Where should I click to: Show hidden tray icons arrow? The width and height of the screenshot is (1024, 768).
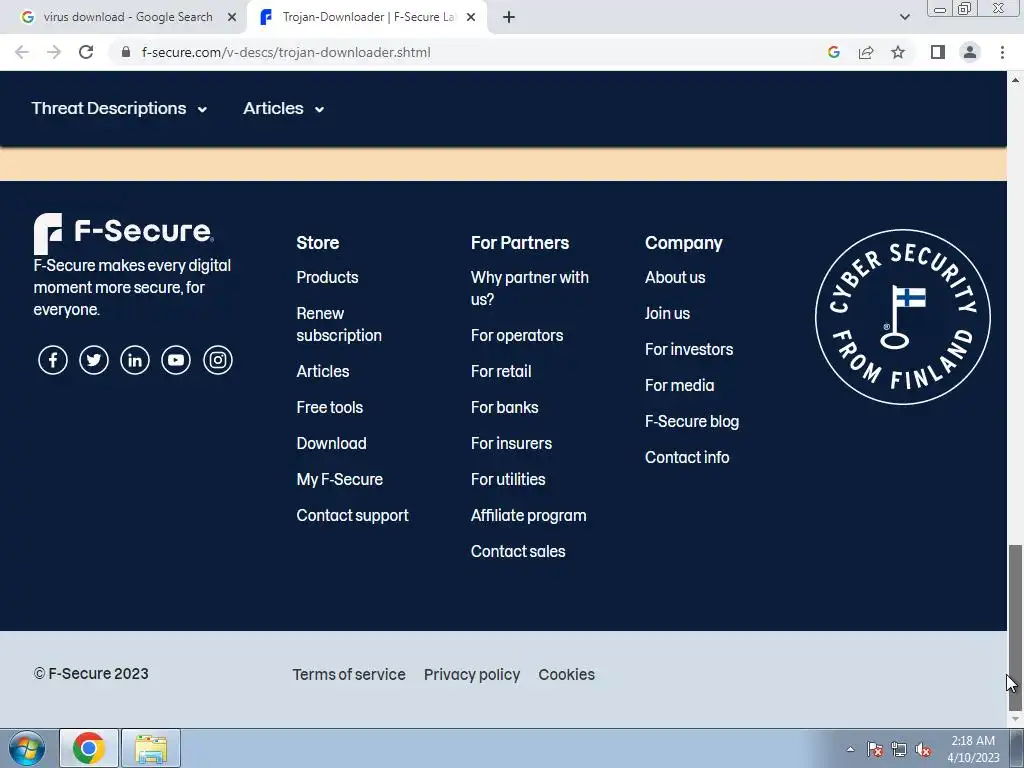850,749
